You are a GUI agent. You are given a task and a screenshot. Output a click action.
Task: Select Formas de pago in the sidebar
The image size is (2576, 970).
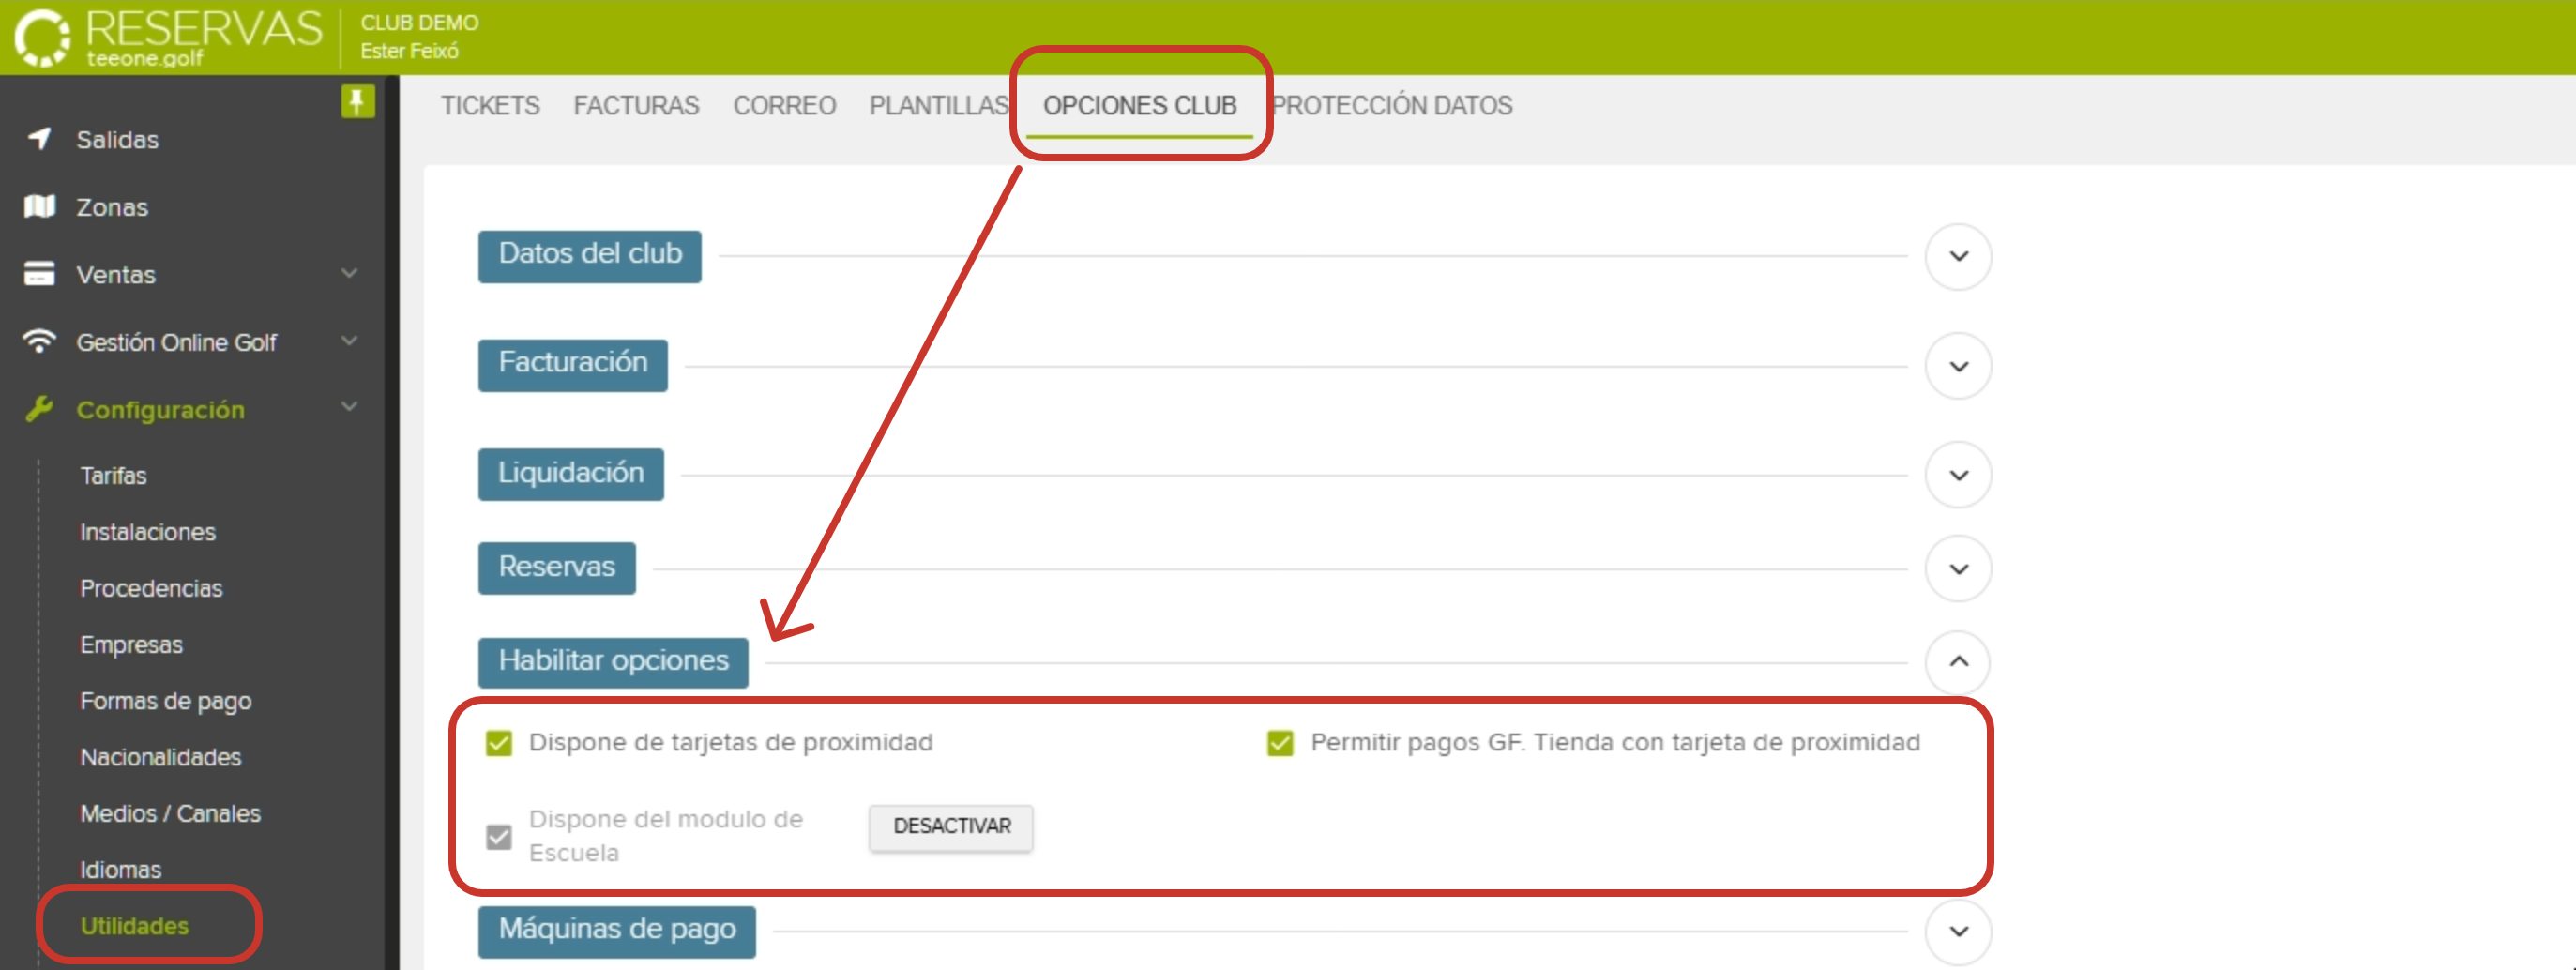pyautogui.click(x=166, y=701)
